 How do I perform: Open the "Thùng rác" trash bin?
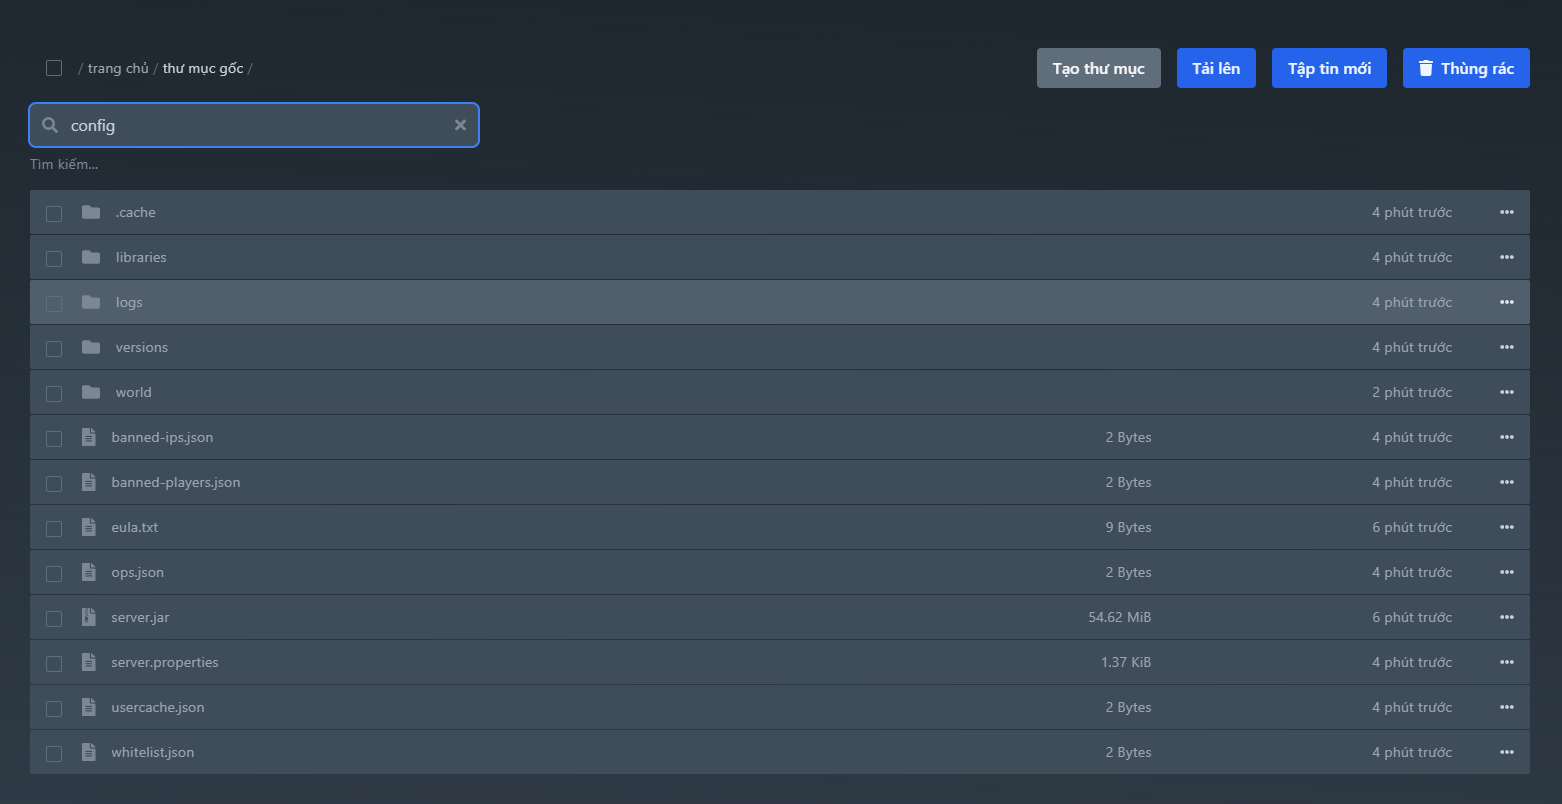(x=1465, y=68)
